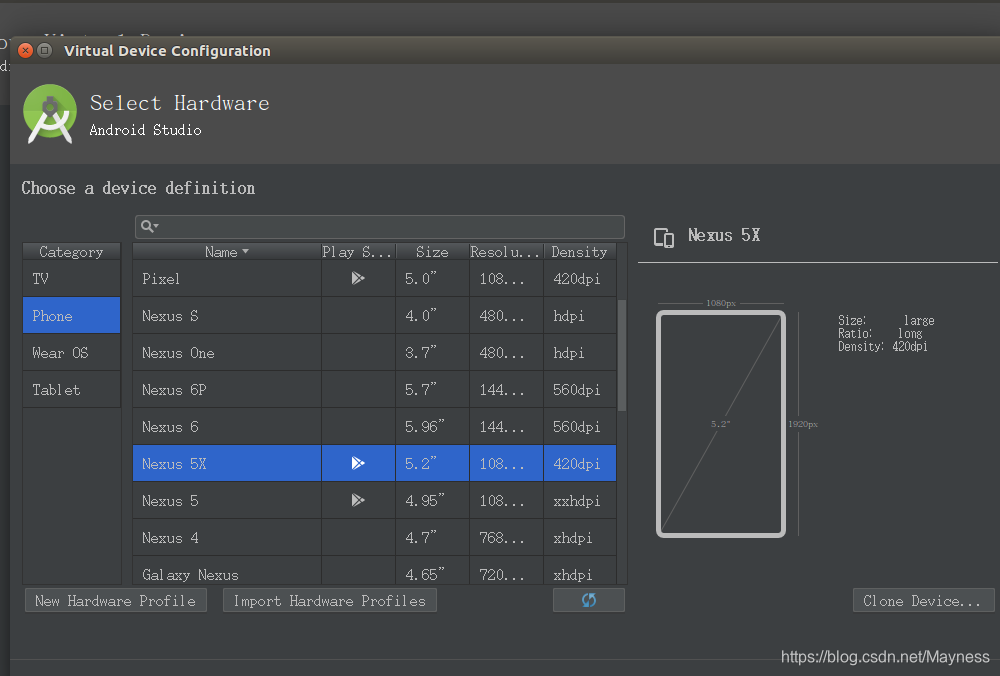
Task: Click the search magnifier icon in filter field
Action: tap(149, 226)
